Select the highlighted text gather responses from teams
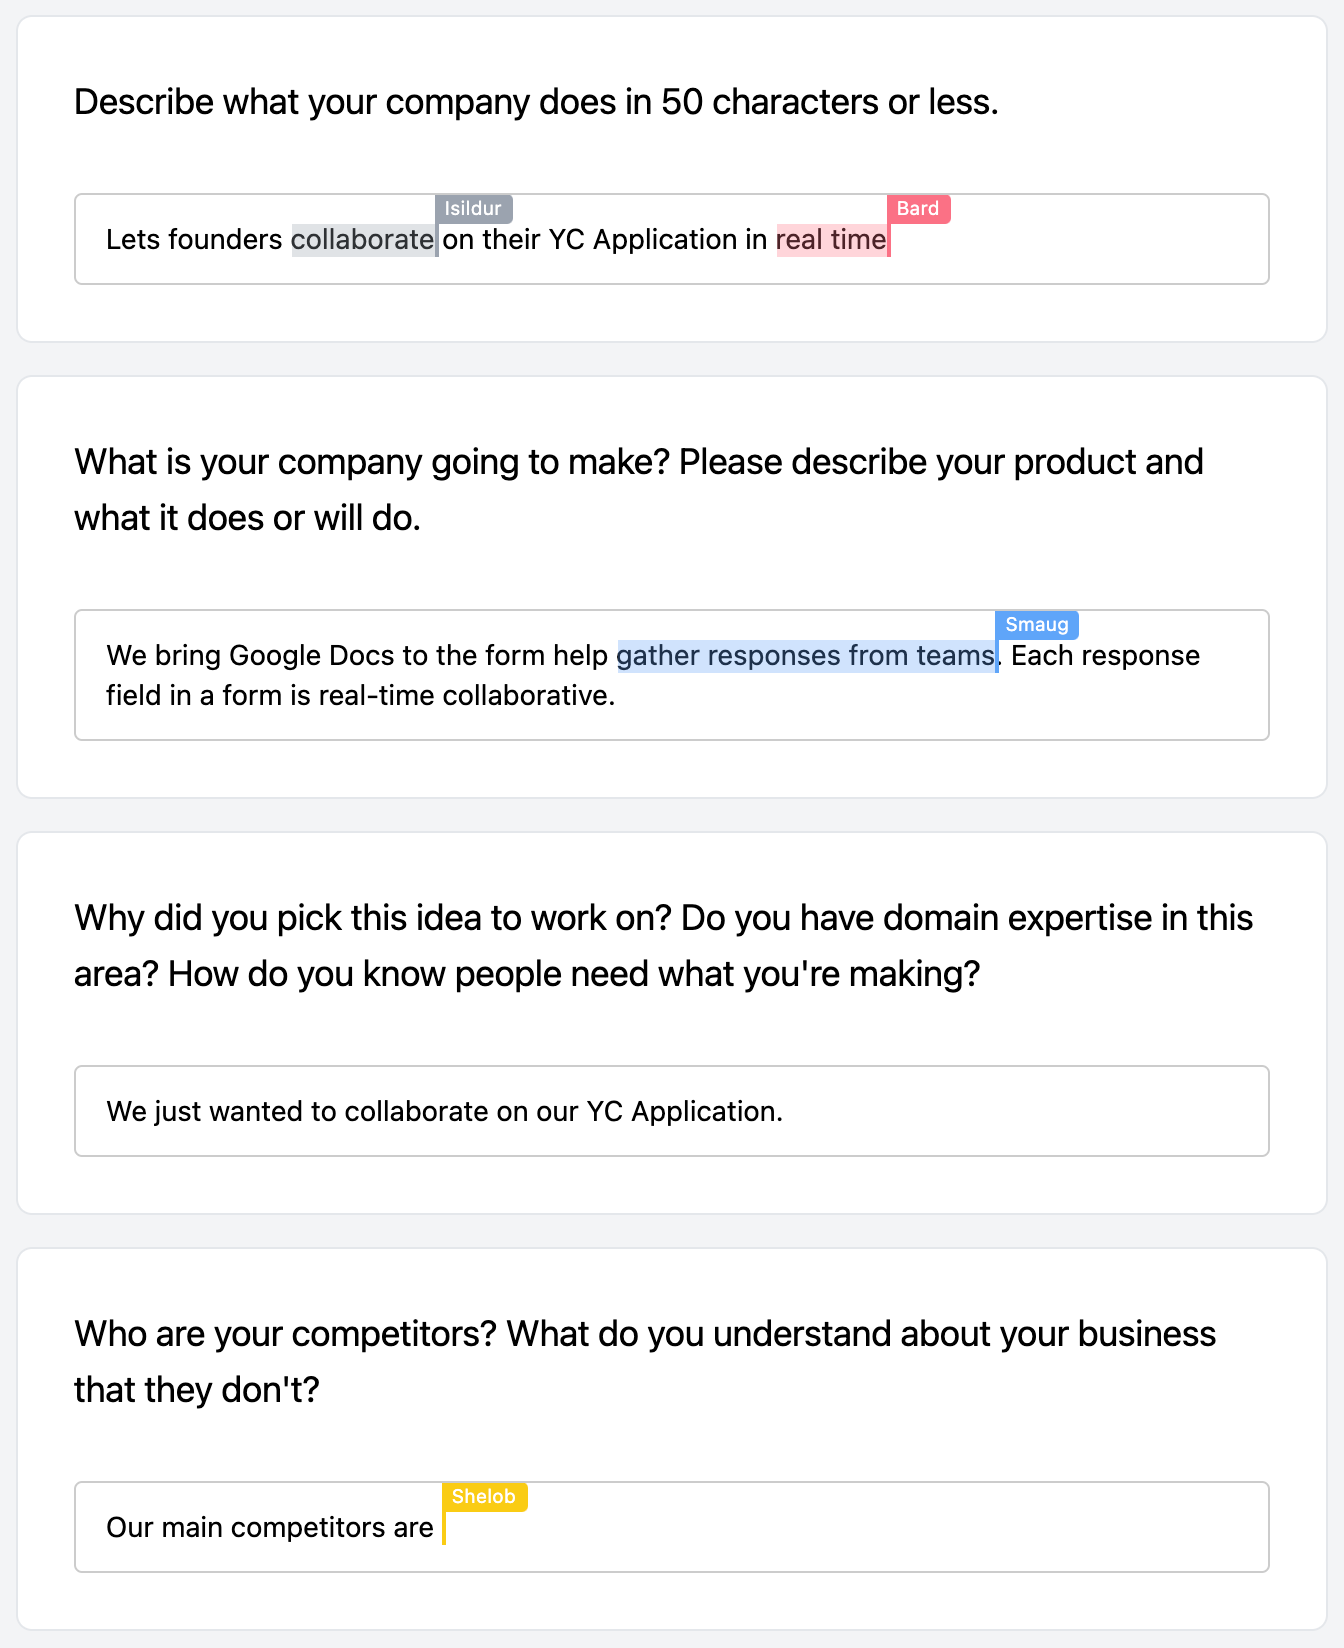Screen dimensions: 1344x1648 (806, 655)
